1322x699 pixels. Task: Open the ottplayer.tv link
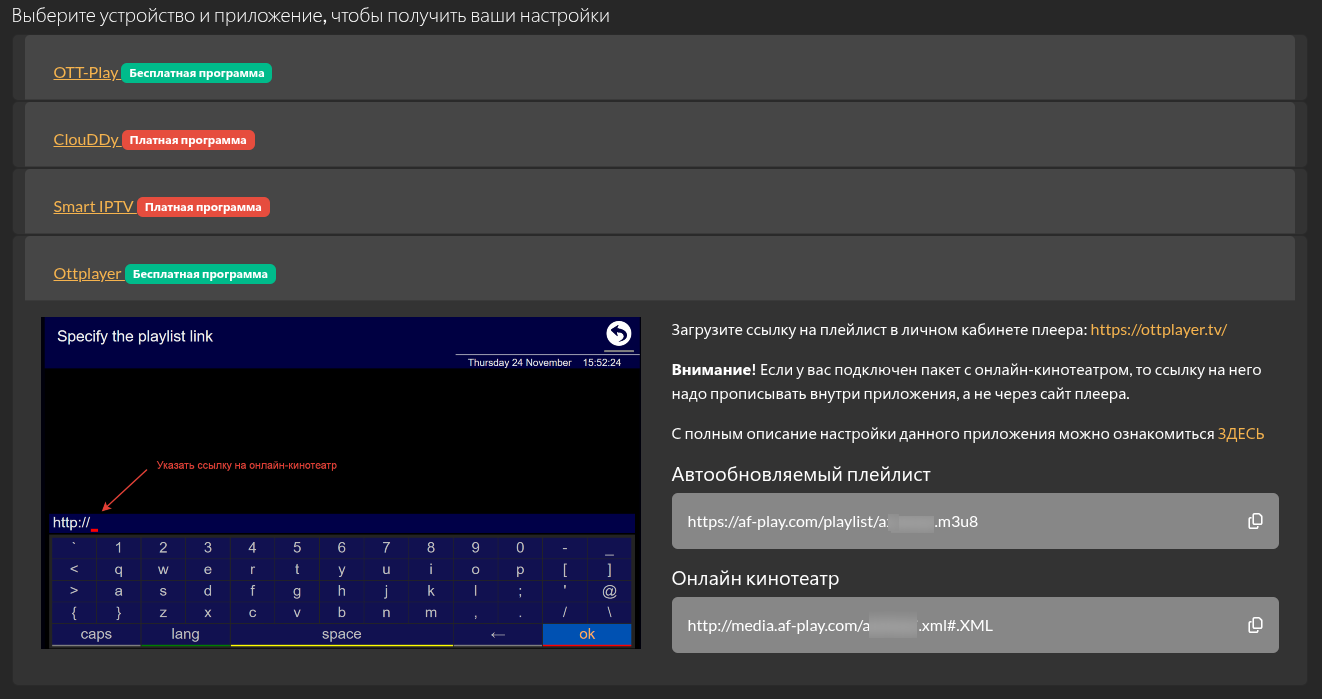pos(1158,329)
